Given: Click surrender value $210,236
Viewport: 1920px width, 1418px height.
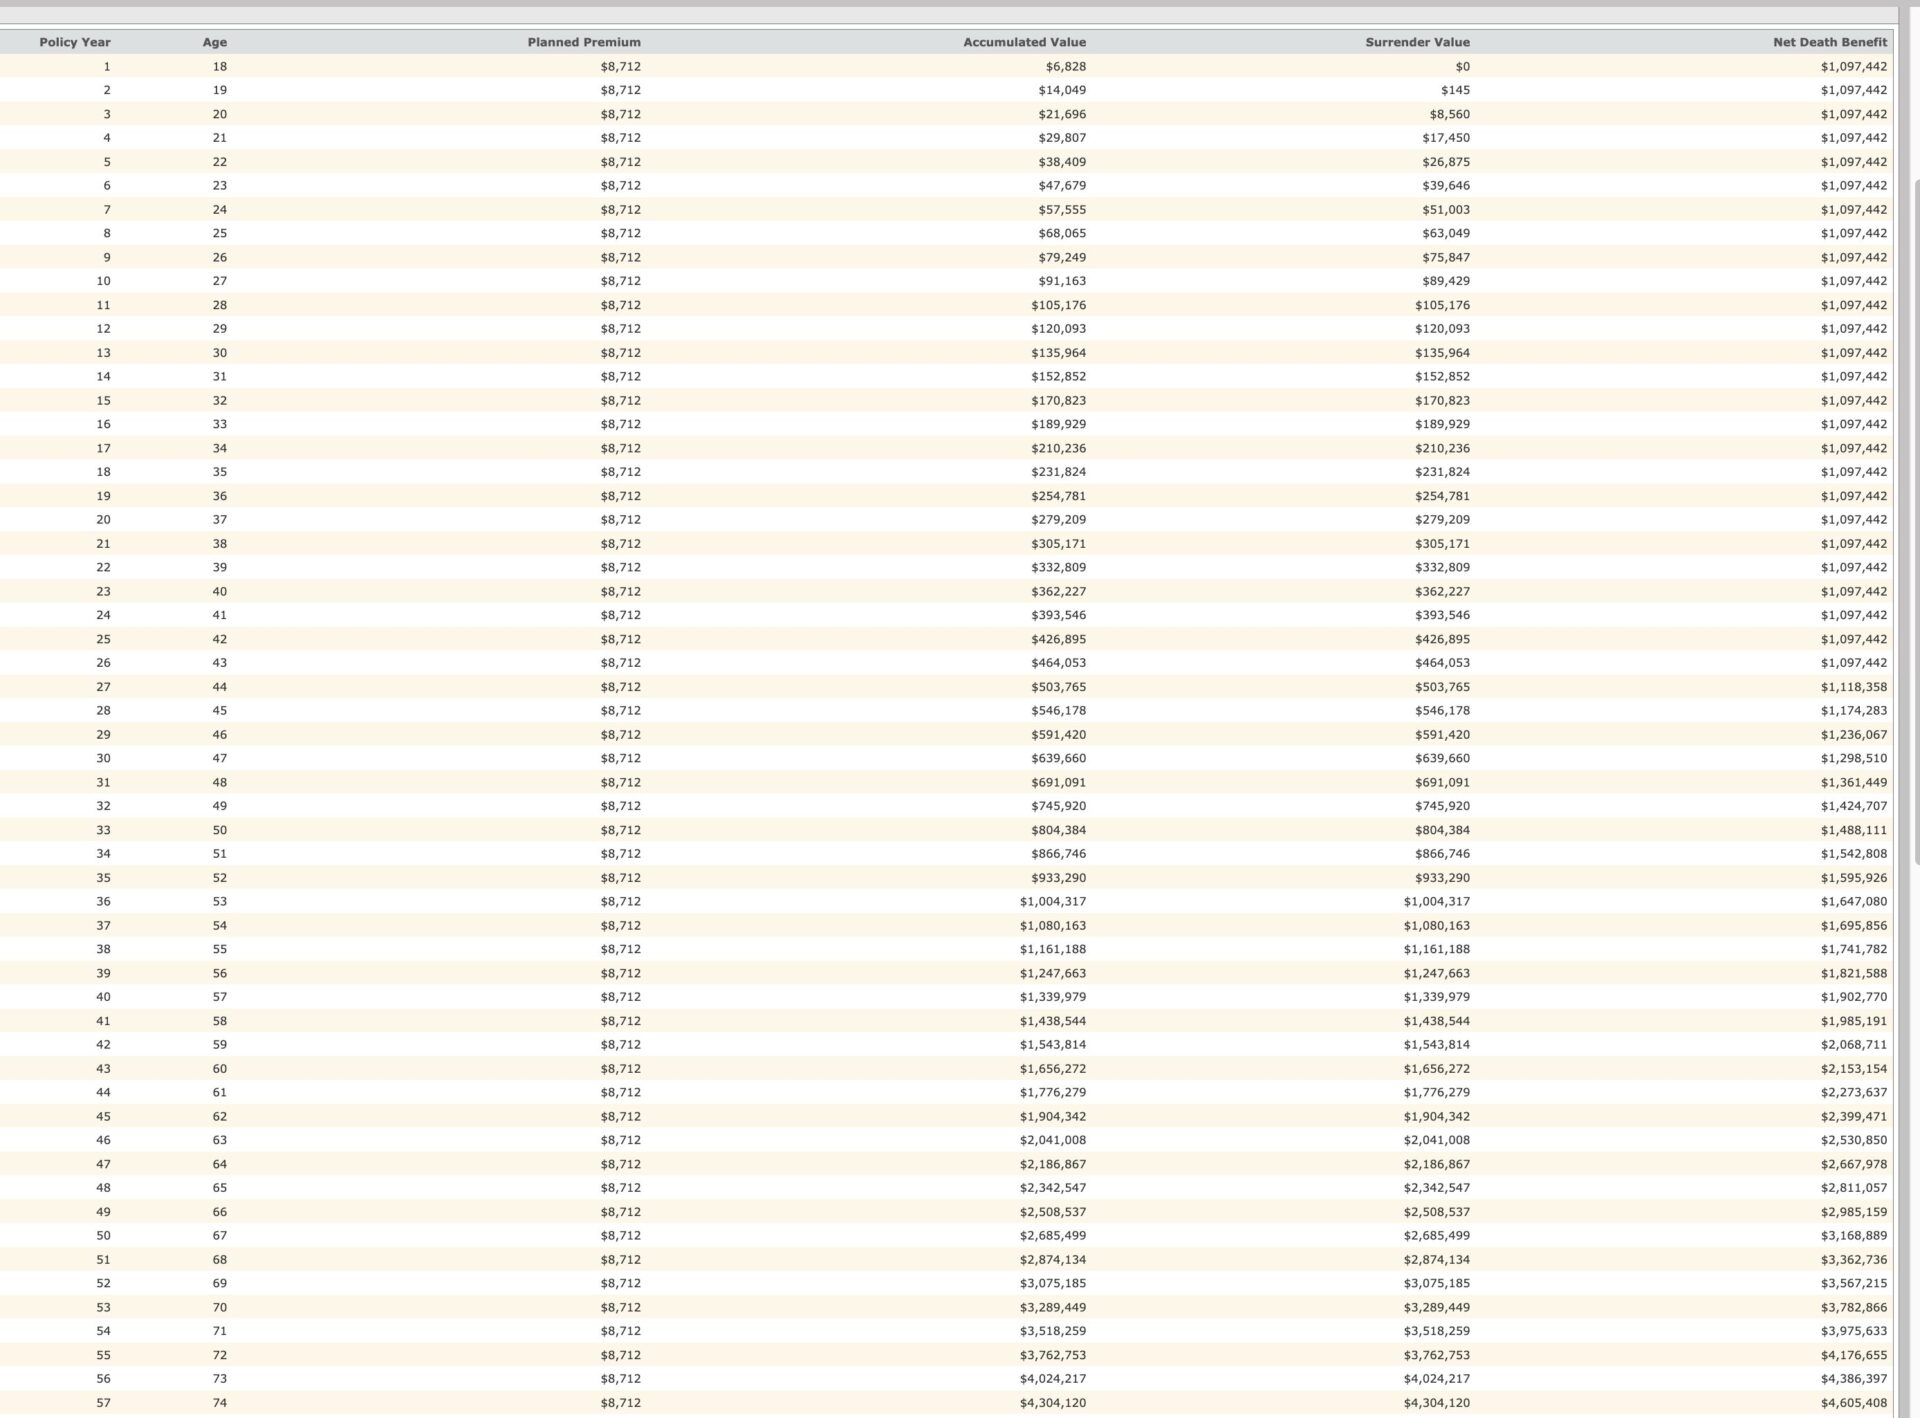Looking at the screenshot, I should point(1442,448).
